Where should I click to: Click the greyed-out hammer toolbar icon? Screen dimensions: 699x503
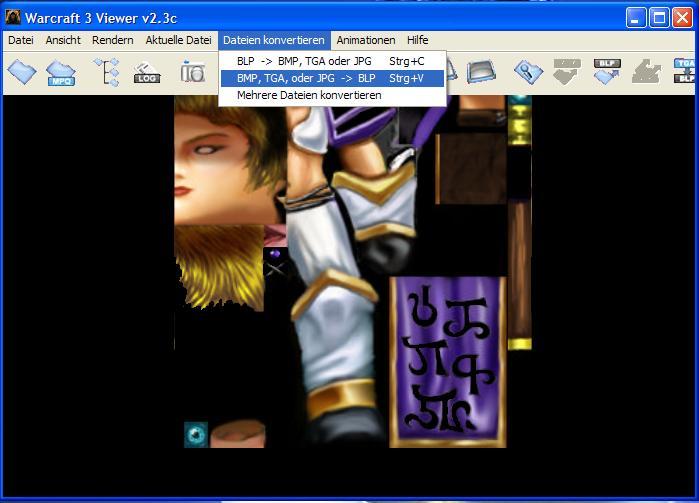coord(646,72)
